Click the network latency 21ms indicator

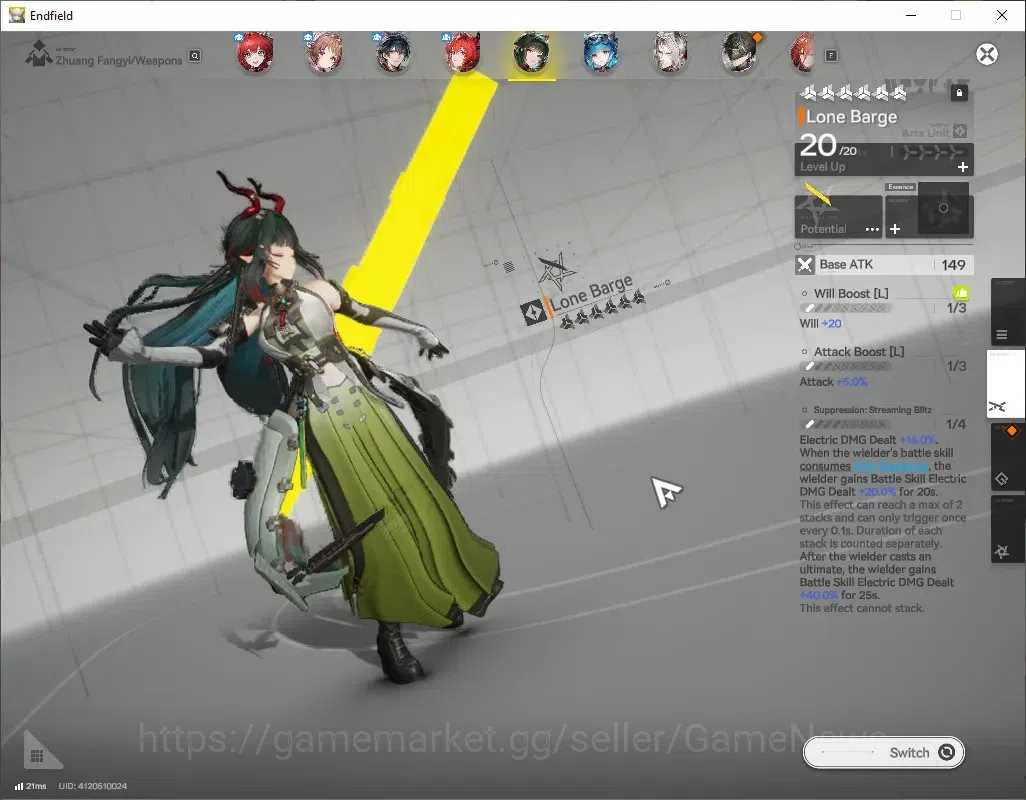tap(31, 786)
